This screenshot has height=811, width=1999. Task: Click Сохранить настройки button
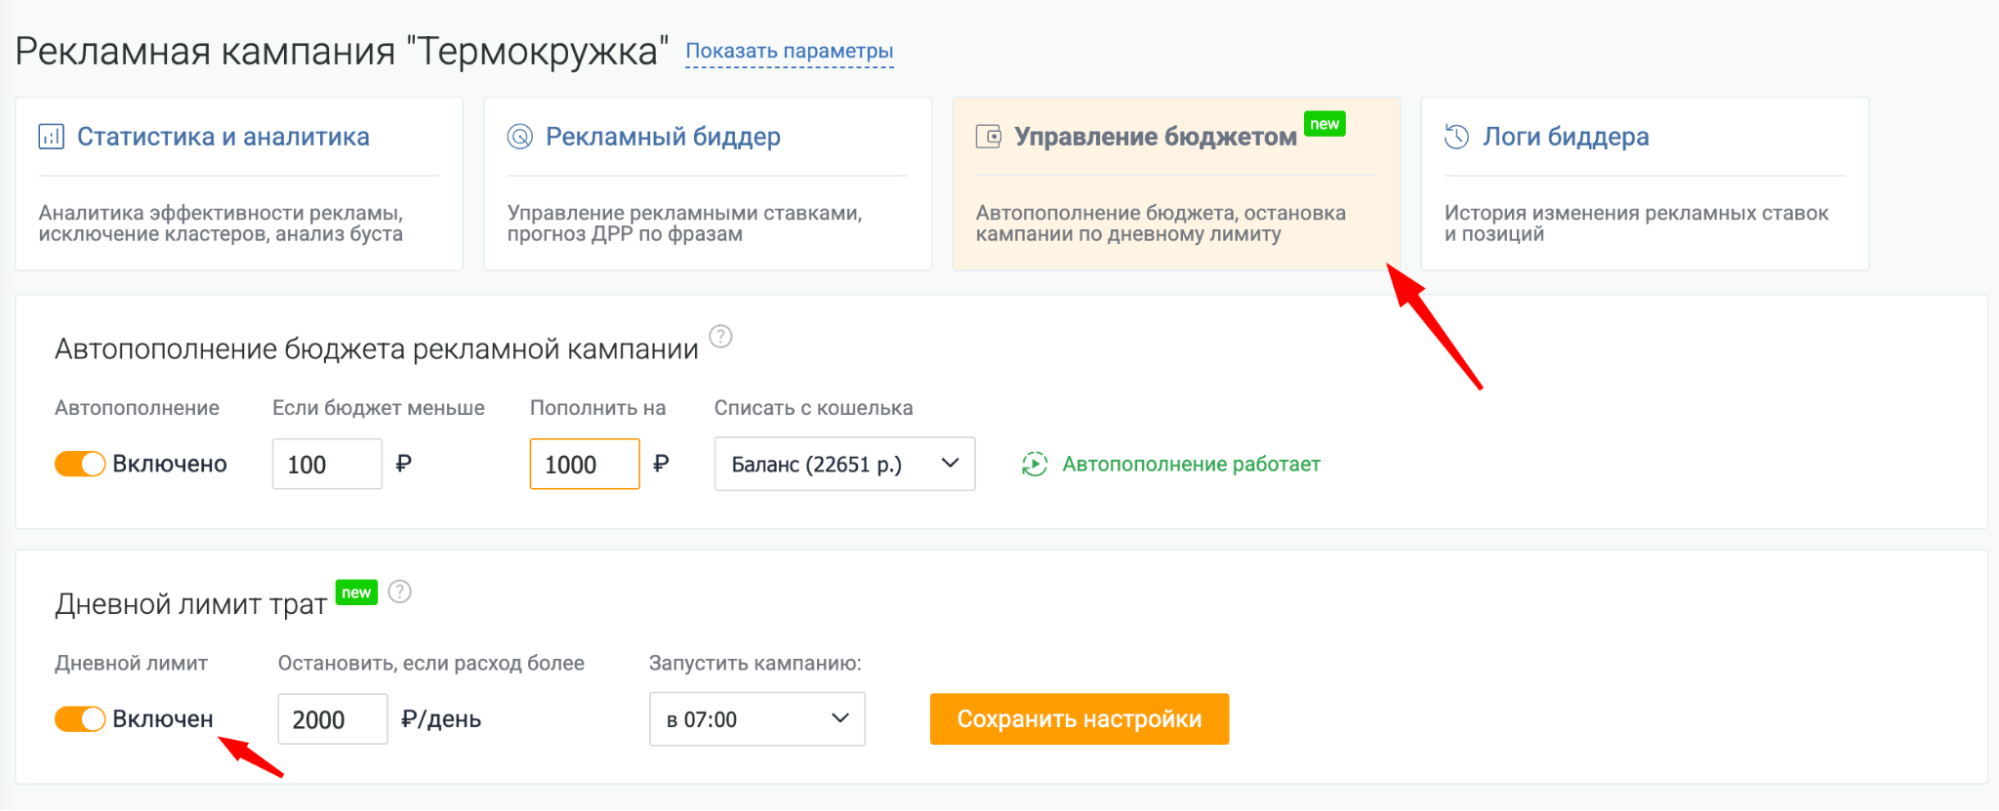point(1079,719)
